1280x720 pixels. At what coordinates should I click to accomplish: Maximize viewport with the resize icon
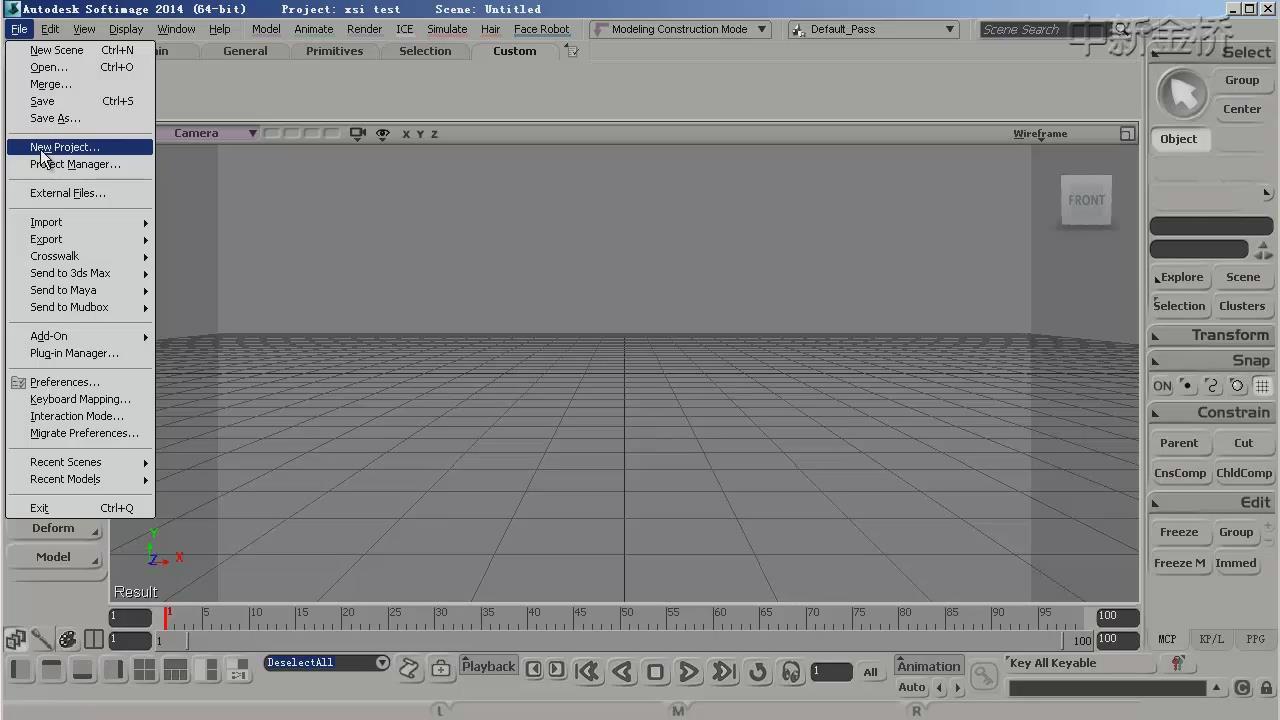(1127, 134)
